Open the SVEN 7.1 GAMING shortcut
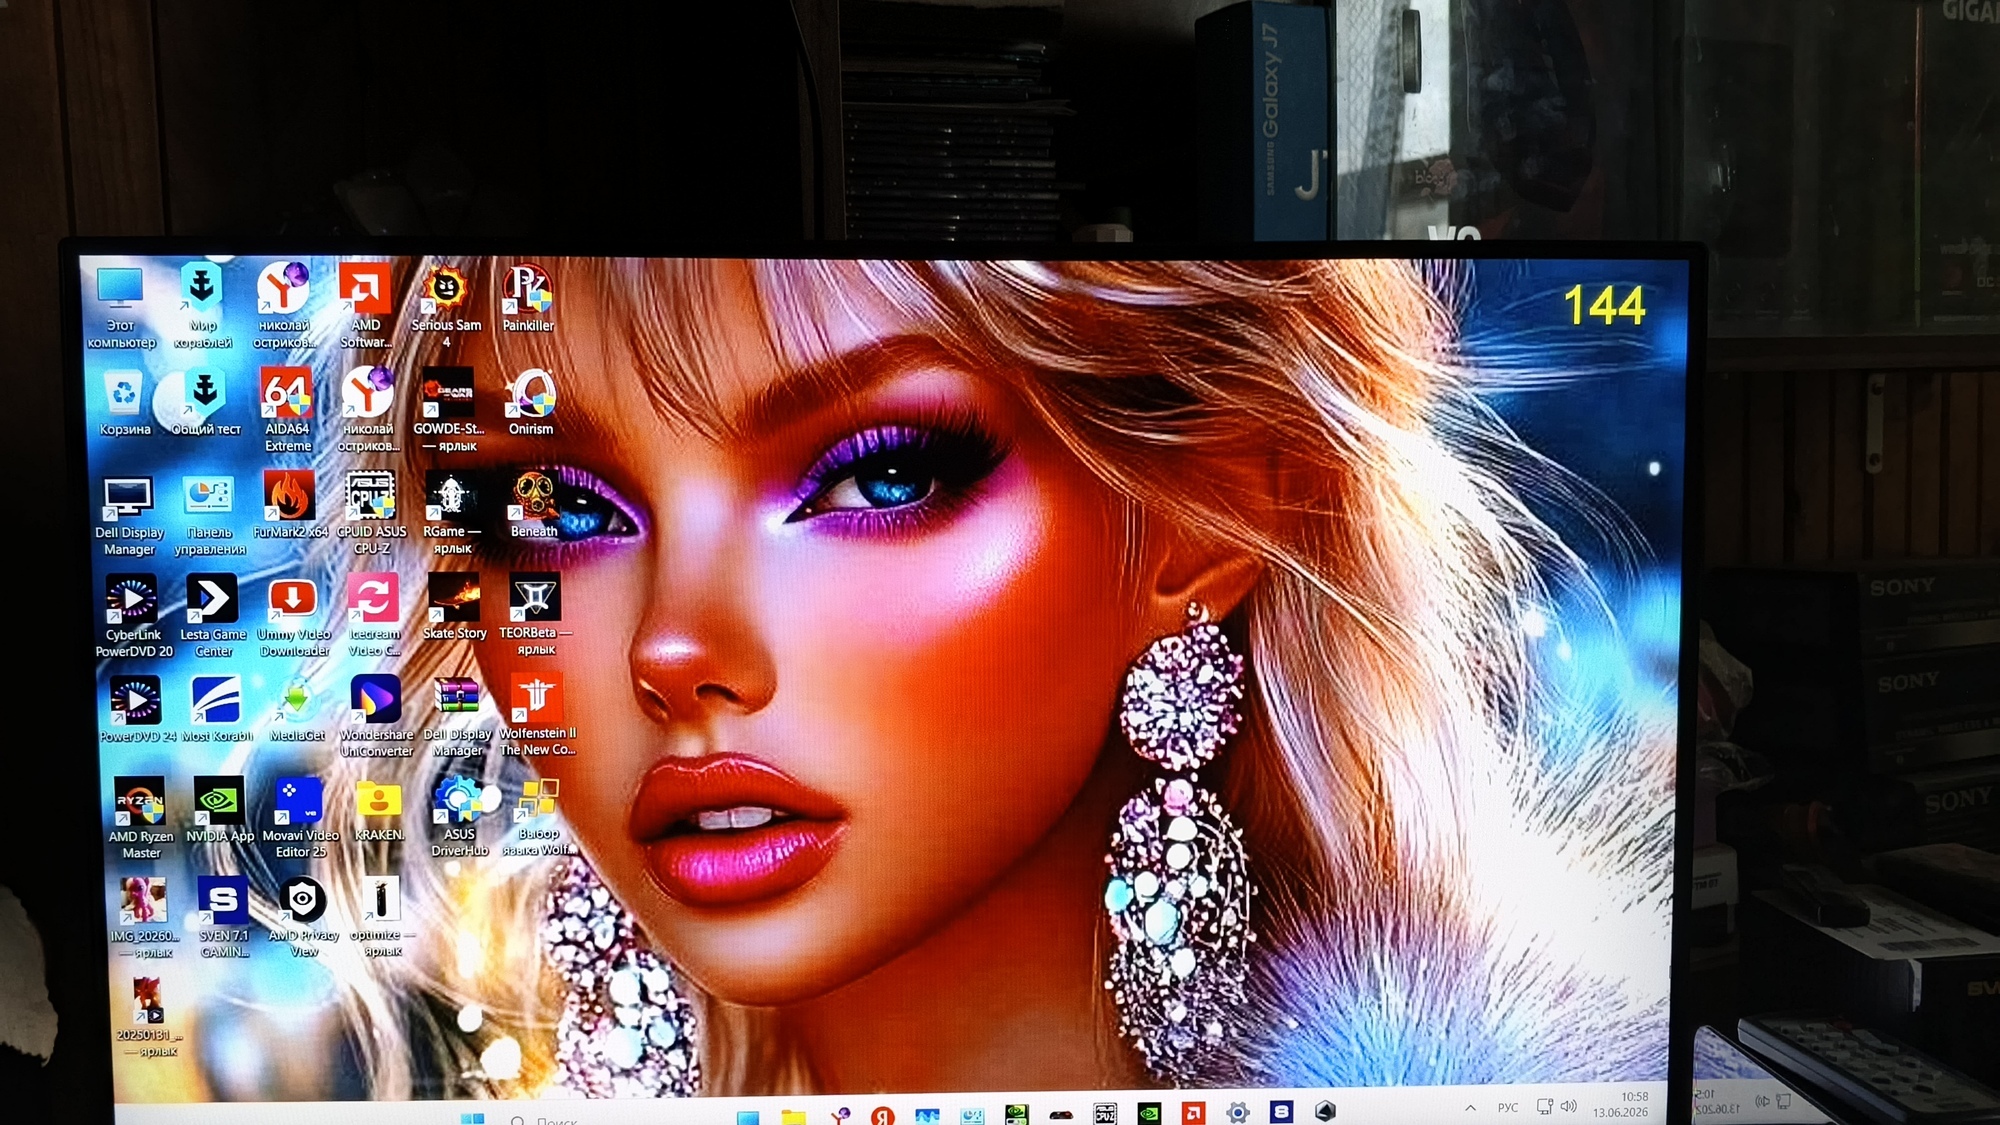 tap(224, 917)
